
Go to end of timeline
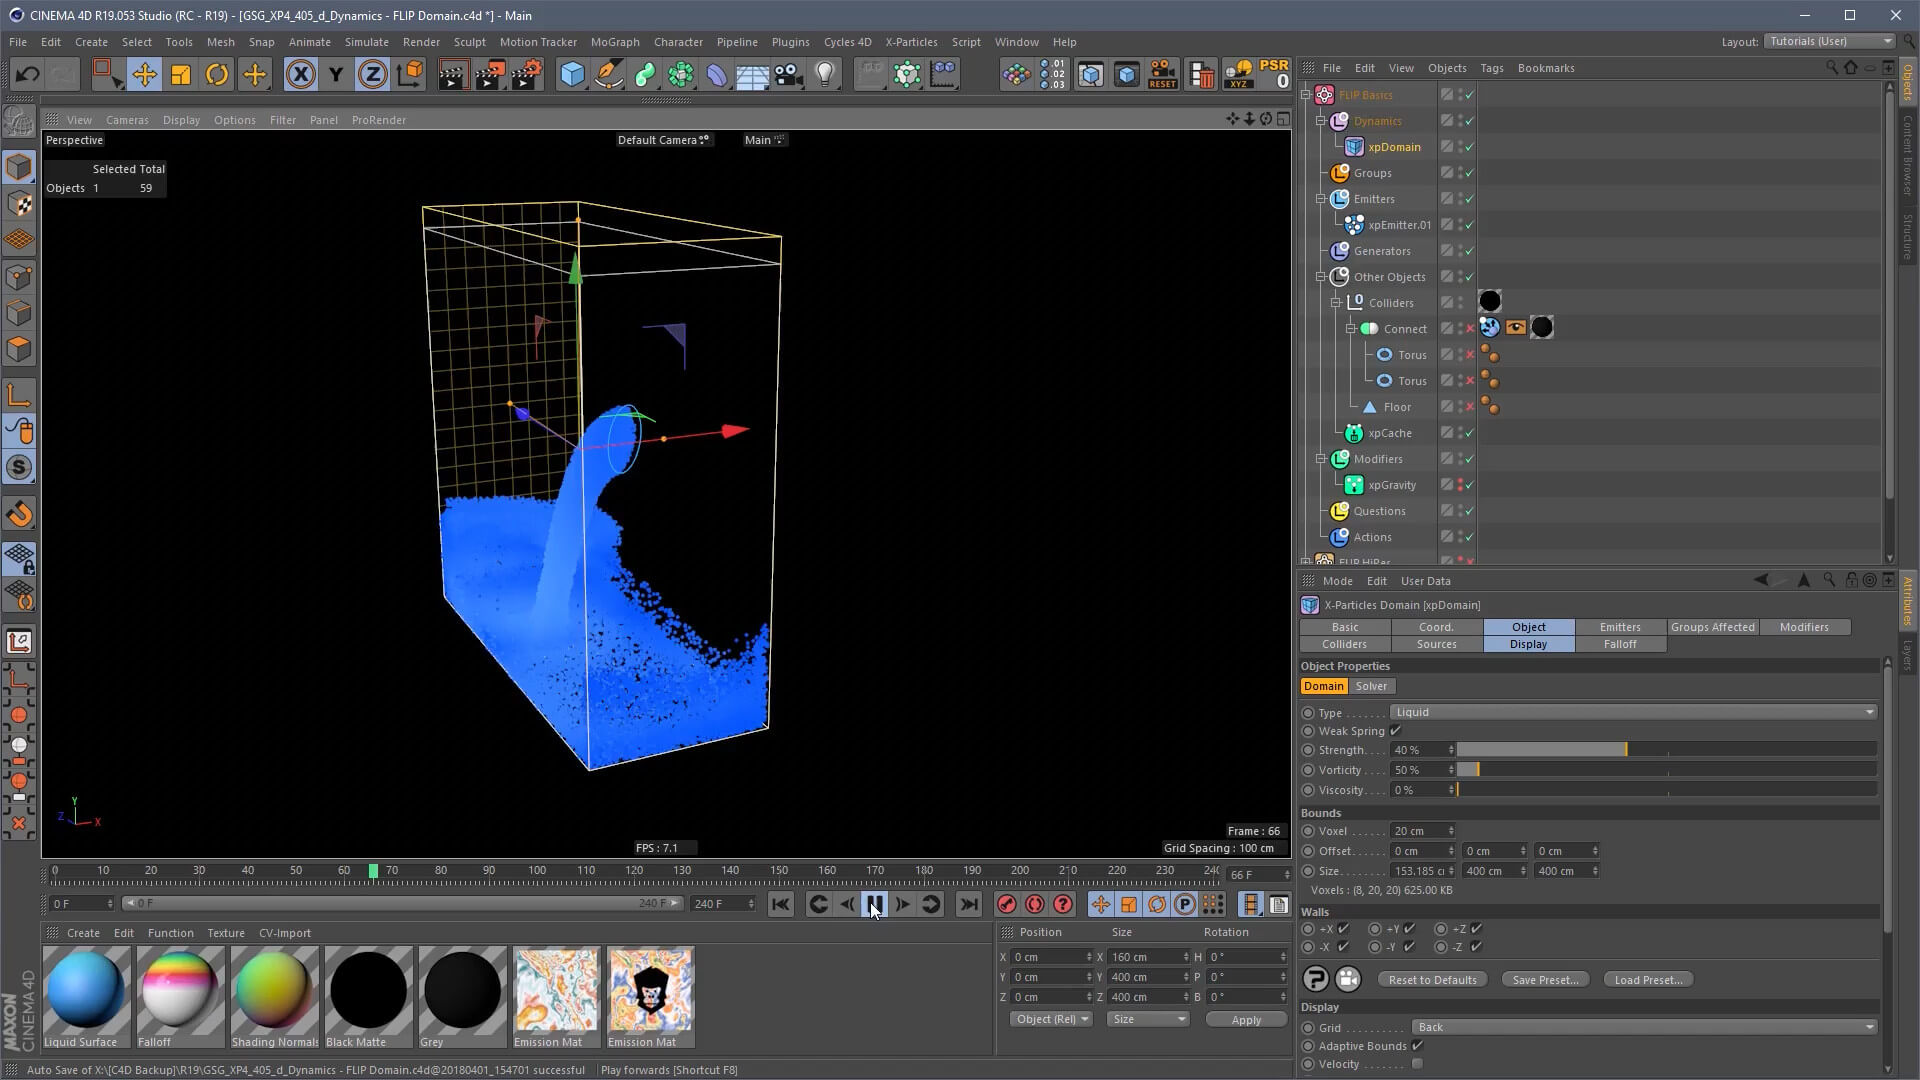[968, 904]
